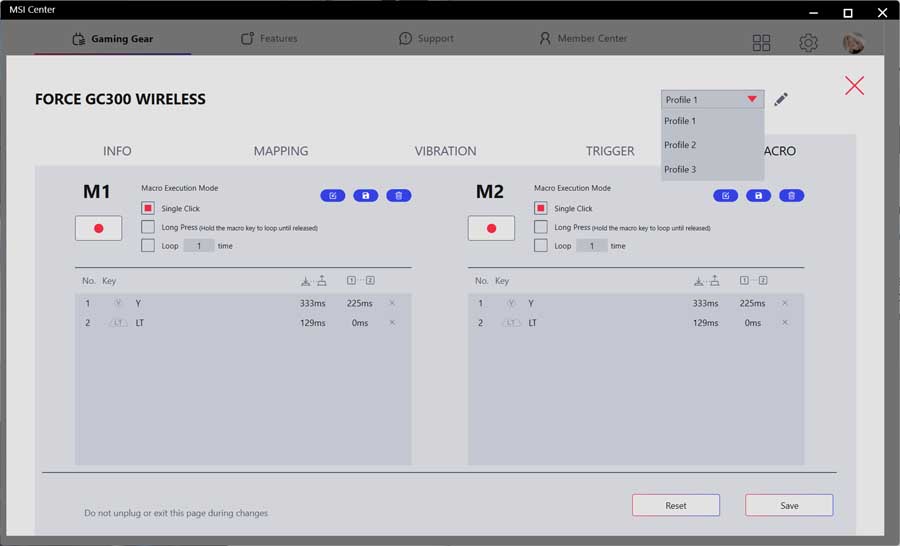Minimize the MSI Center window
Viewport: 900px width, 546px height.
pos(813,13)
